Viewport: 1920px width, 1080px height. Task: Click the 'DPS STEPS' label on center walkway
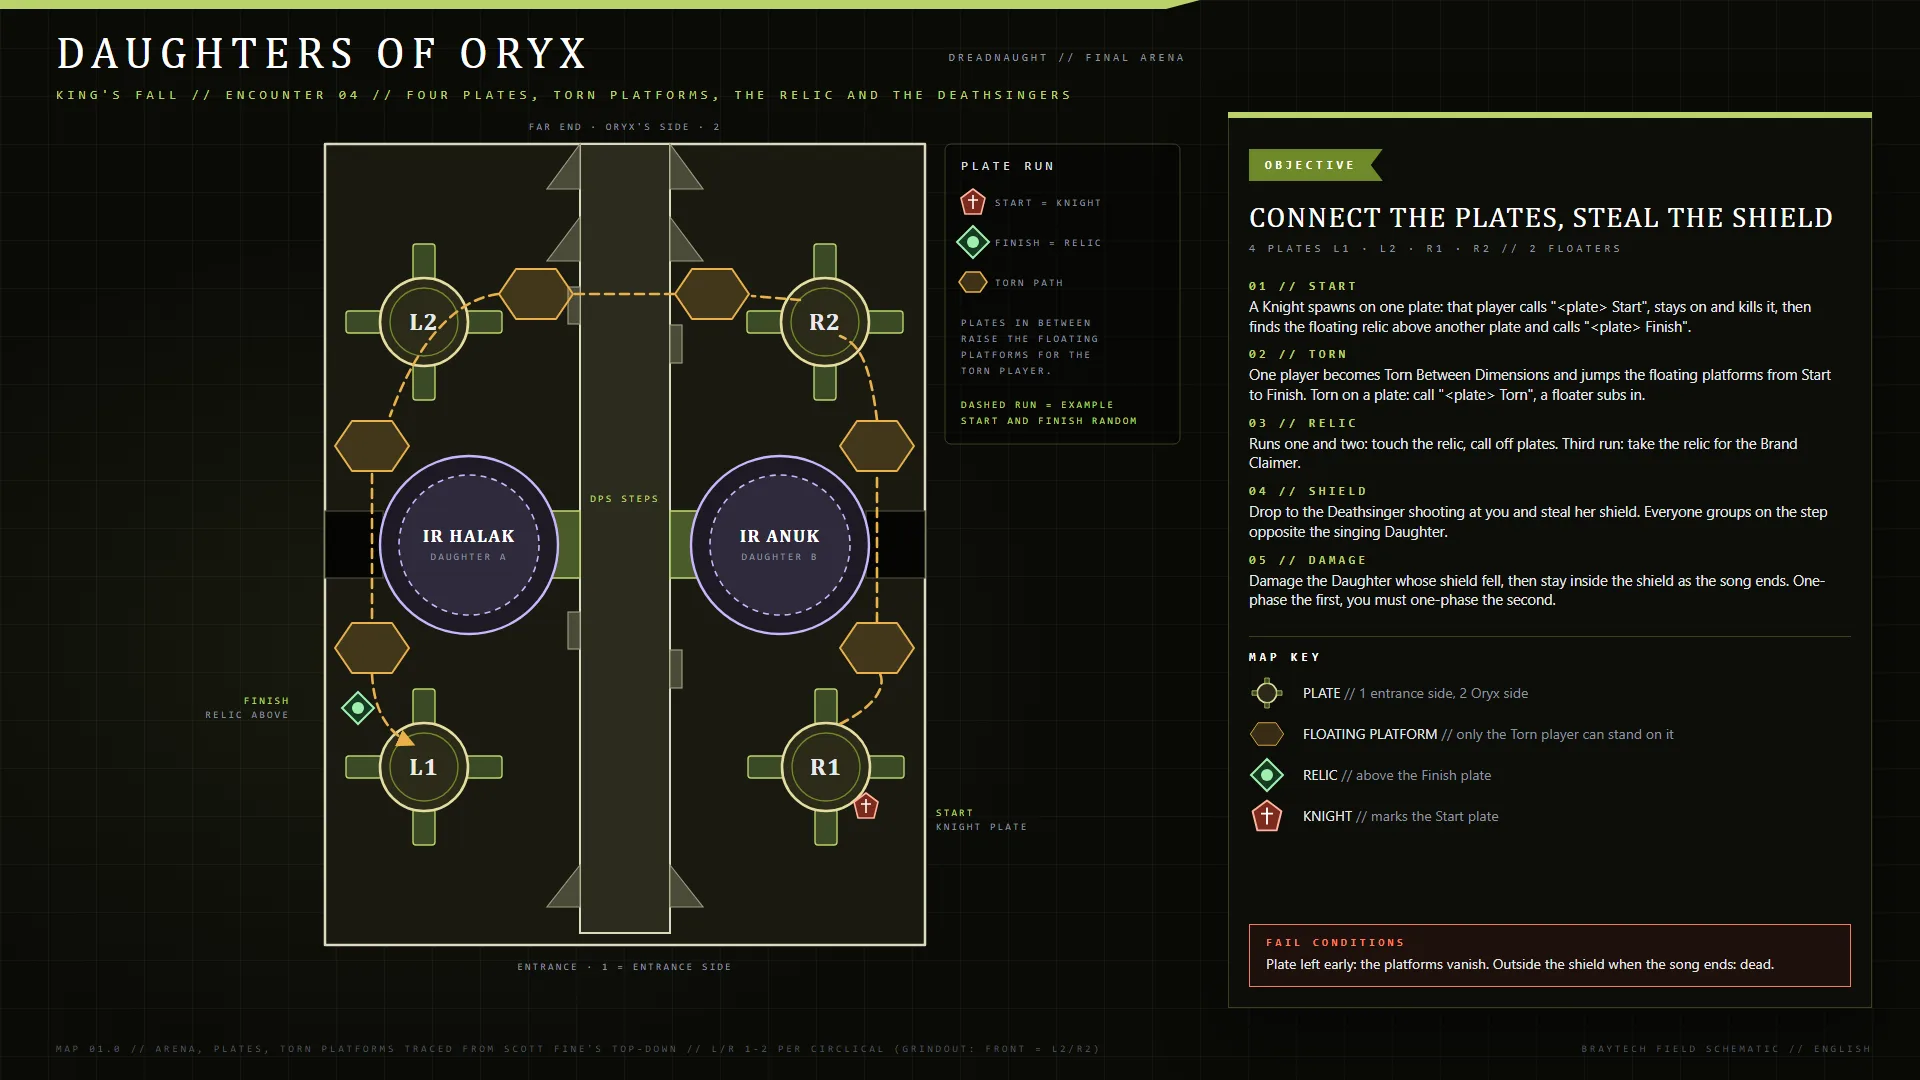click(x=624, y=498)
